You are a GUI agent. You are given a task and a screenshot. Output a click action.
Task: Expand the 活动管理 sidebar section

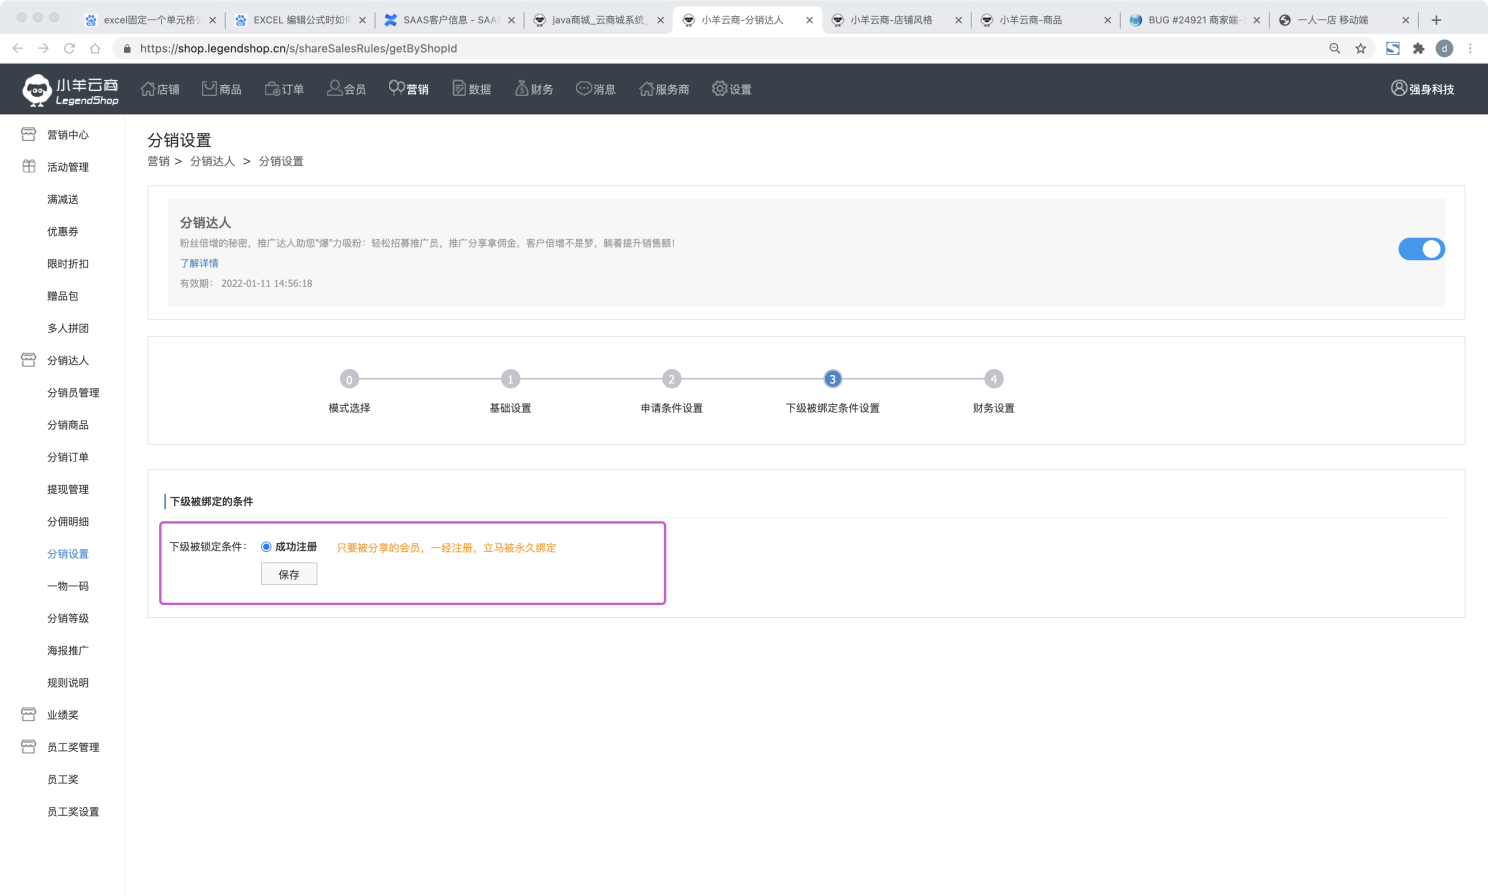coord(67,167)
